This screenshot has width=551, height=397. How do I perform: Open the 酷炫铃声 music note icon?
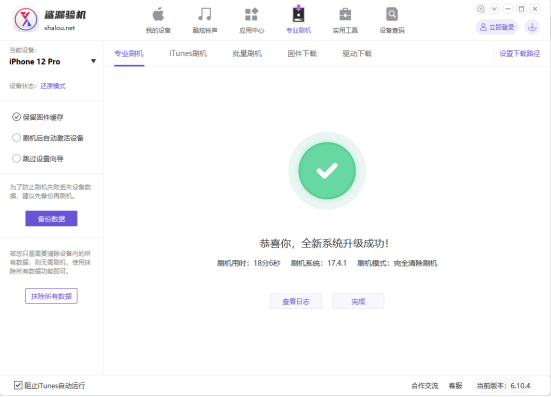click(x=205, y=15)
